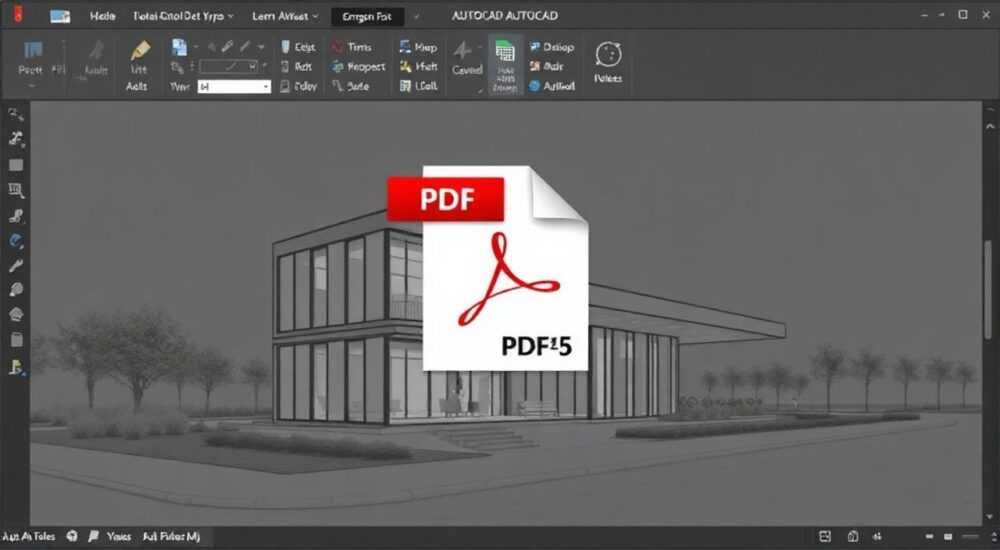Click the globe icon in status bar
The image size is (1000, 550).
click(x=72, y=537)
